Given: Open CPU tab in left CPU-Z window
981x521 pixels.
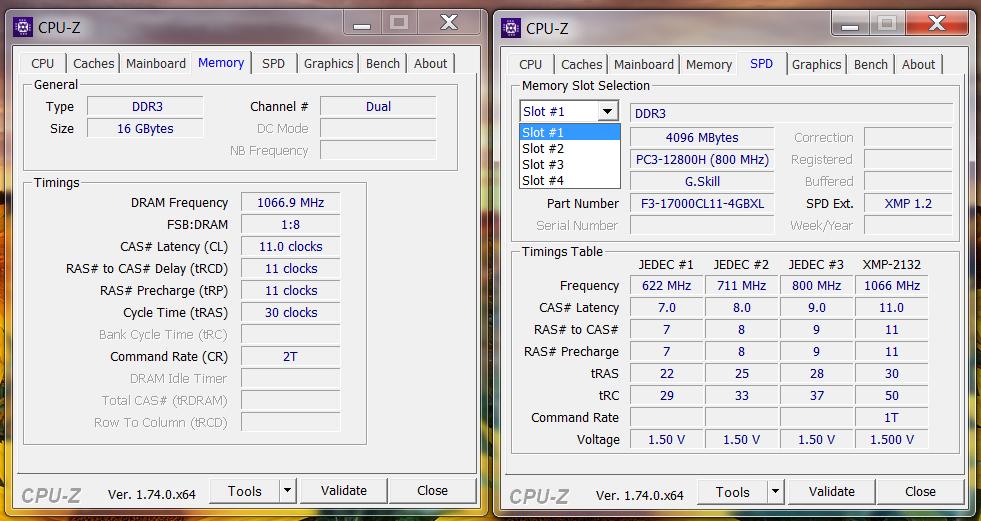Looking at the screenshot, I should coord(43,63).
